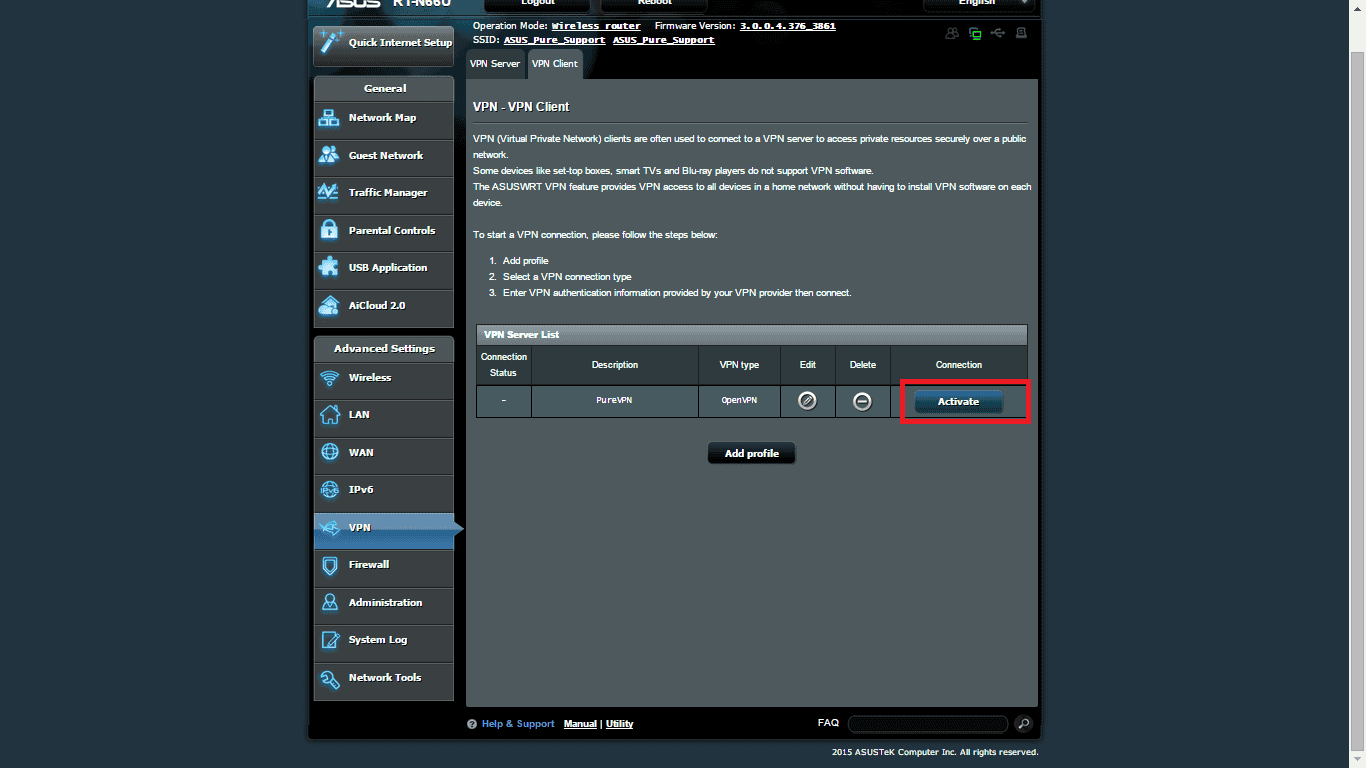Image resolution: width=1366 pixels, height=768 pixels.
Task: Open Network Map in sidebar
Action: (383, 118)
